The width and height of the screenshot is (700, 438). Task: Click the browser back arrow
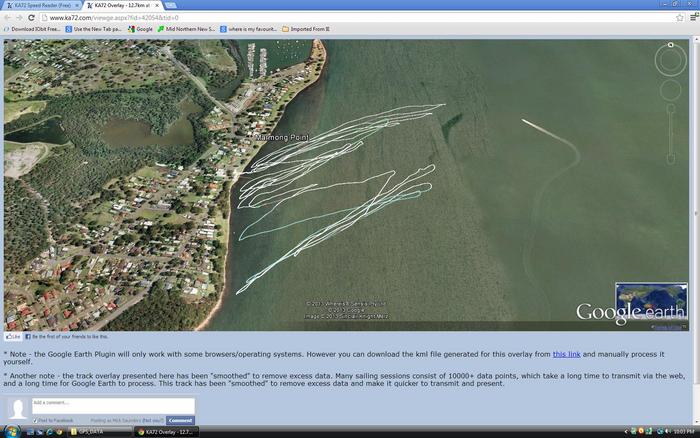(8, 18)
